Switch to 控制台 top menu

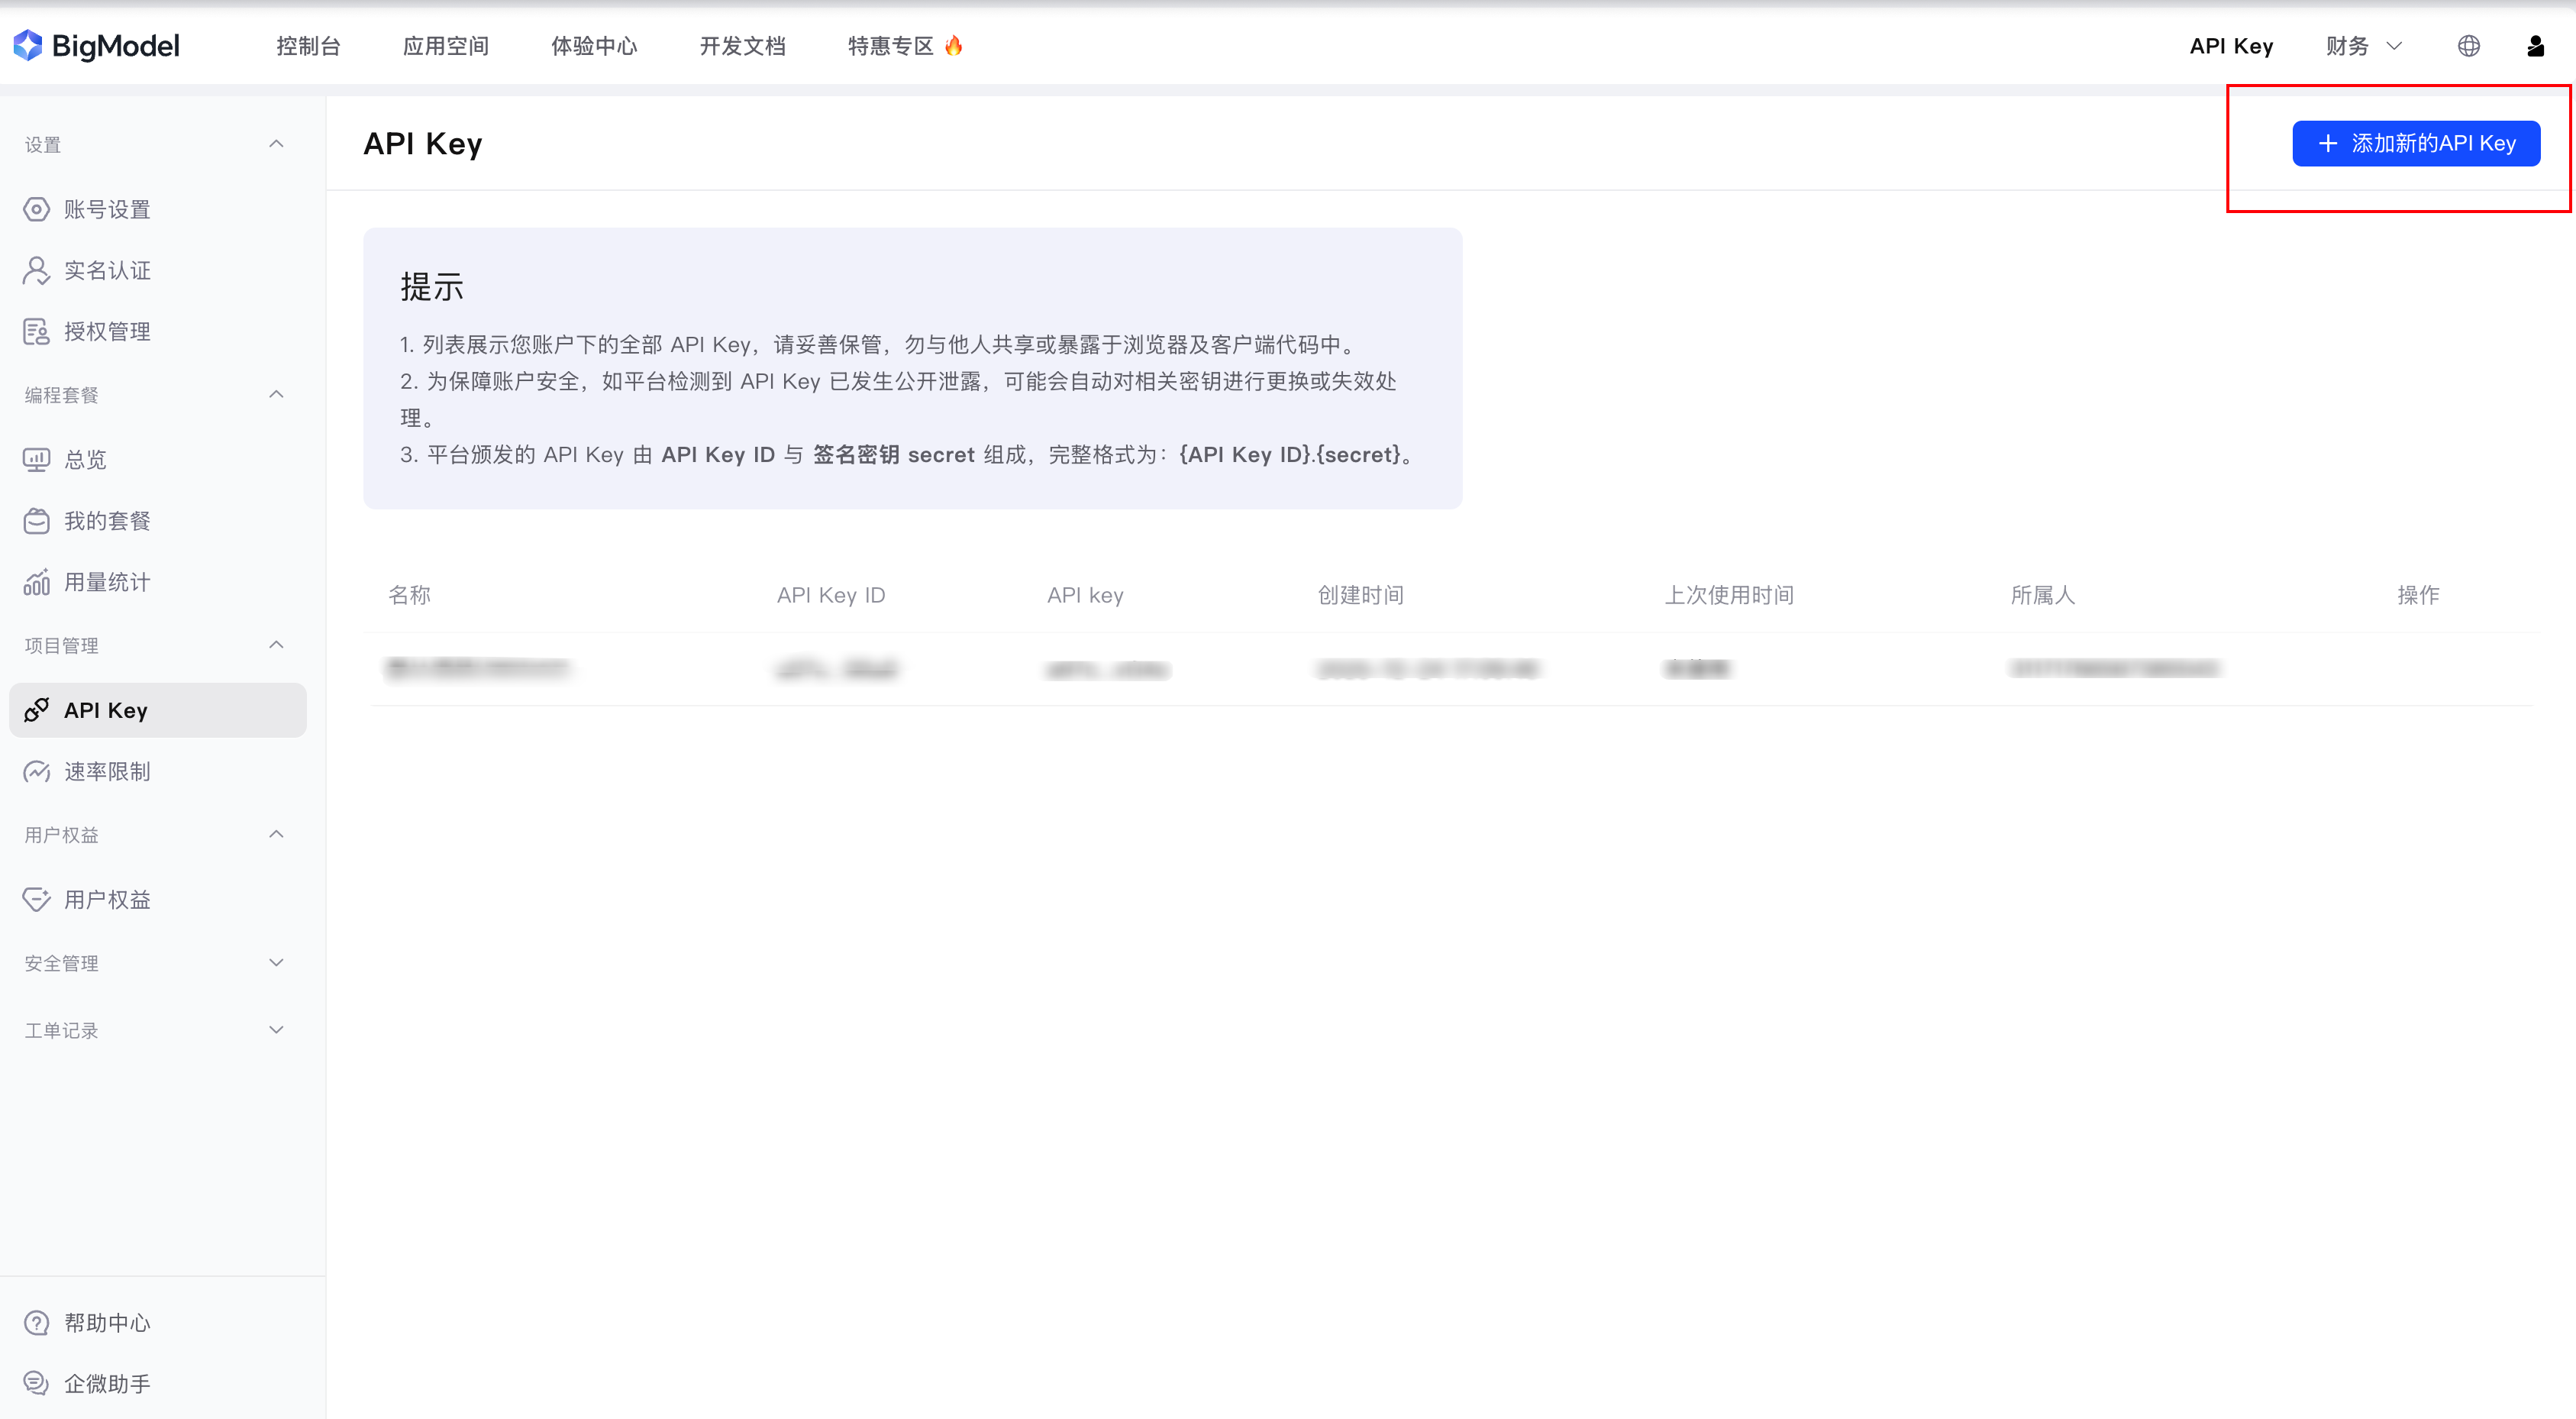(x=308, y=46)
